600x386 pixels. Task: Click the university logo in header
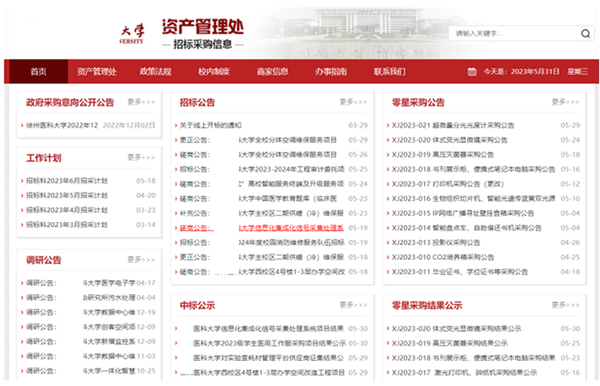click(x=132, y=34)
